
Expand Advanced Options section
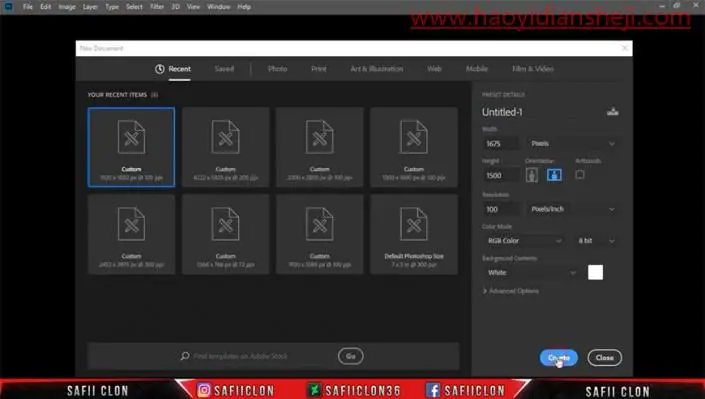(x=510, y=291)
